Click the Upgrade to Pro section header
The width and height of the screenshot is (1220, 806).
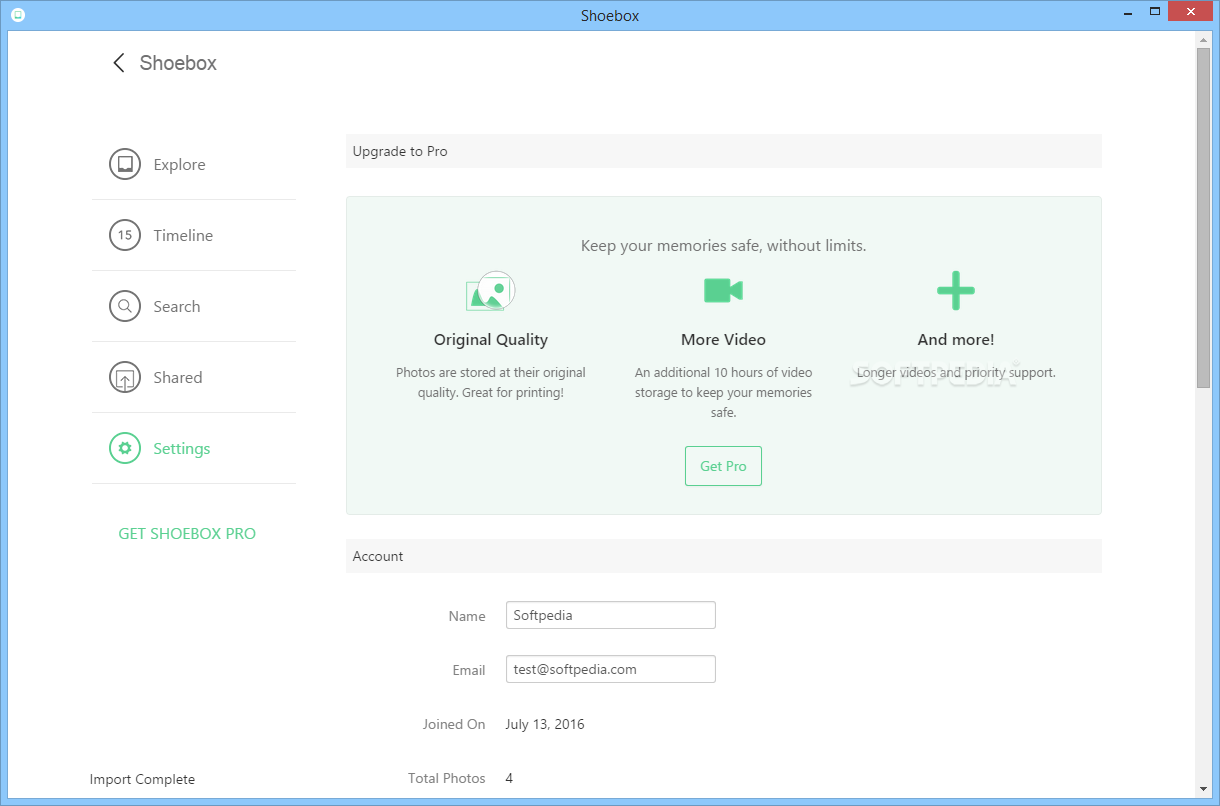724,151
